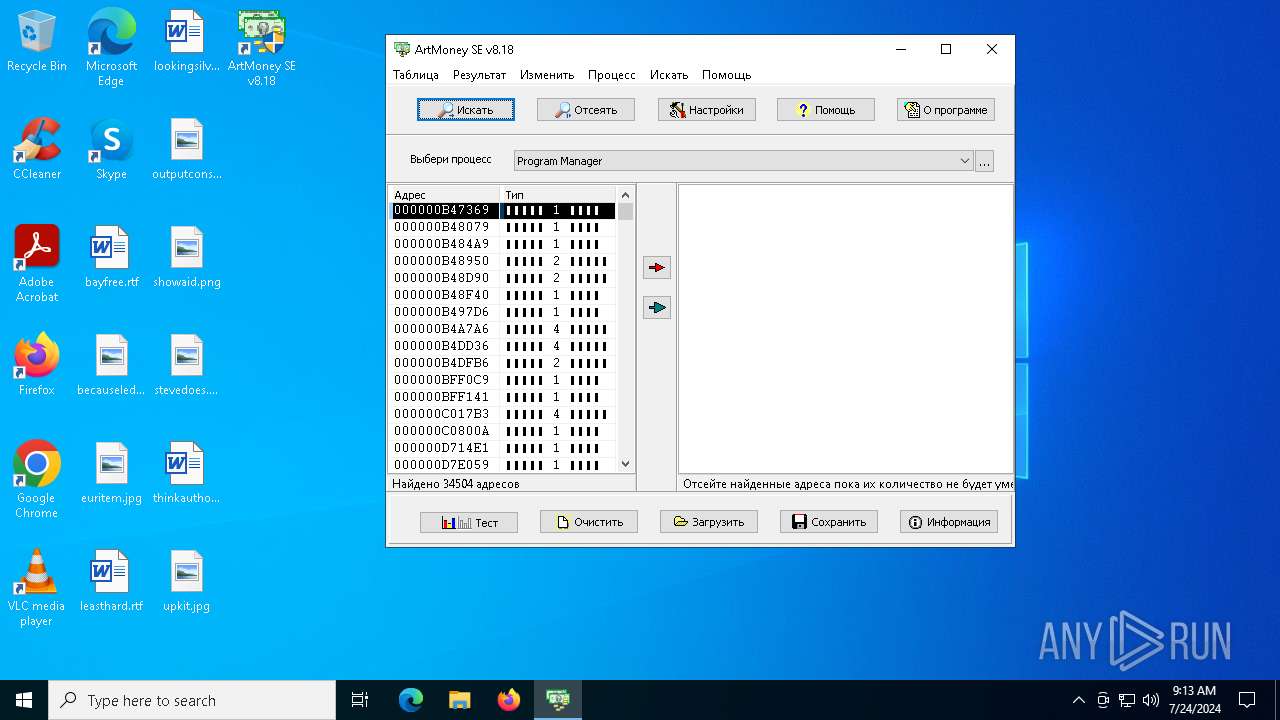This screenshot has width=1280, height=720.
Task: Open Настройки settings button
Action: [x=706, y=110]
